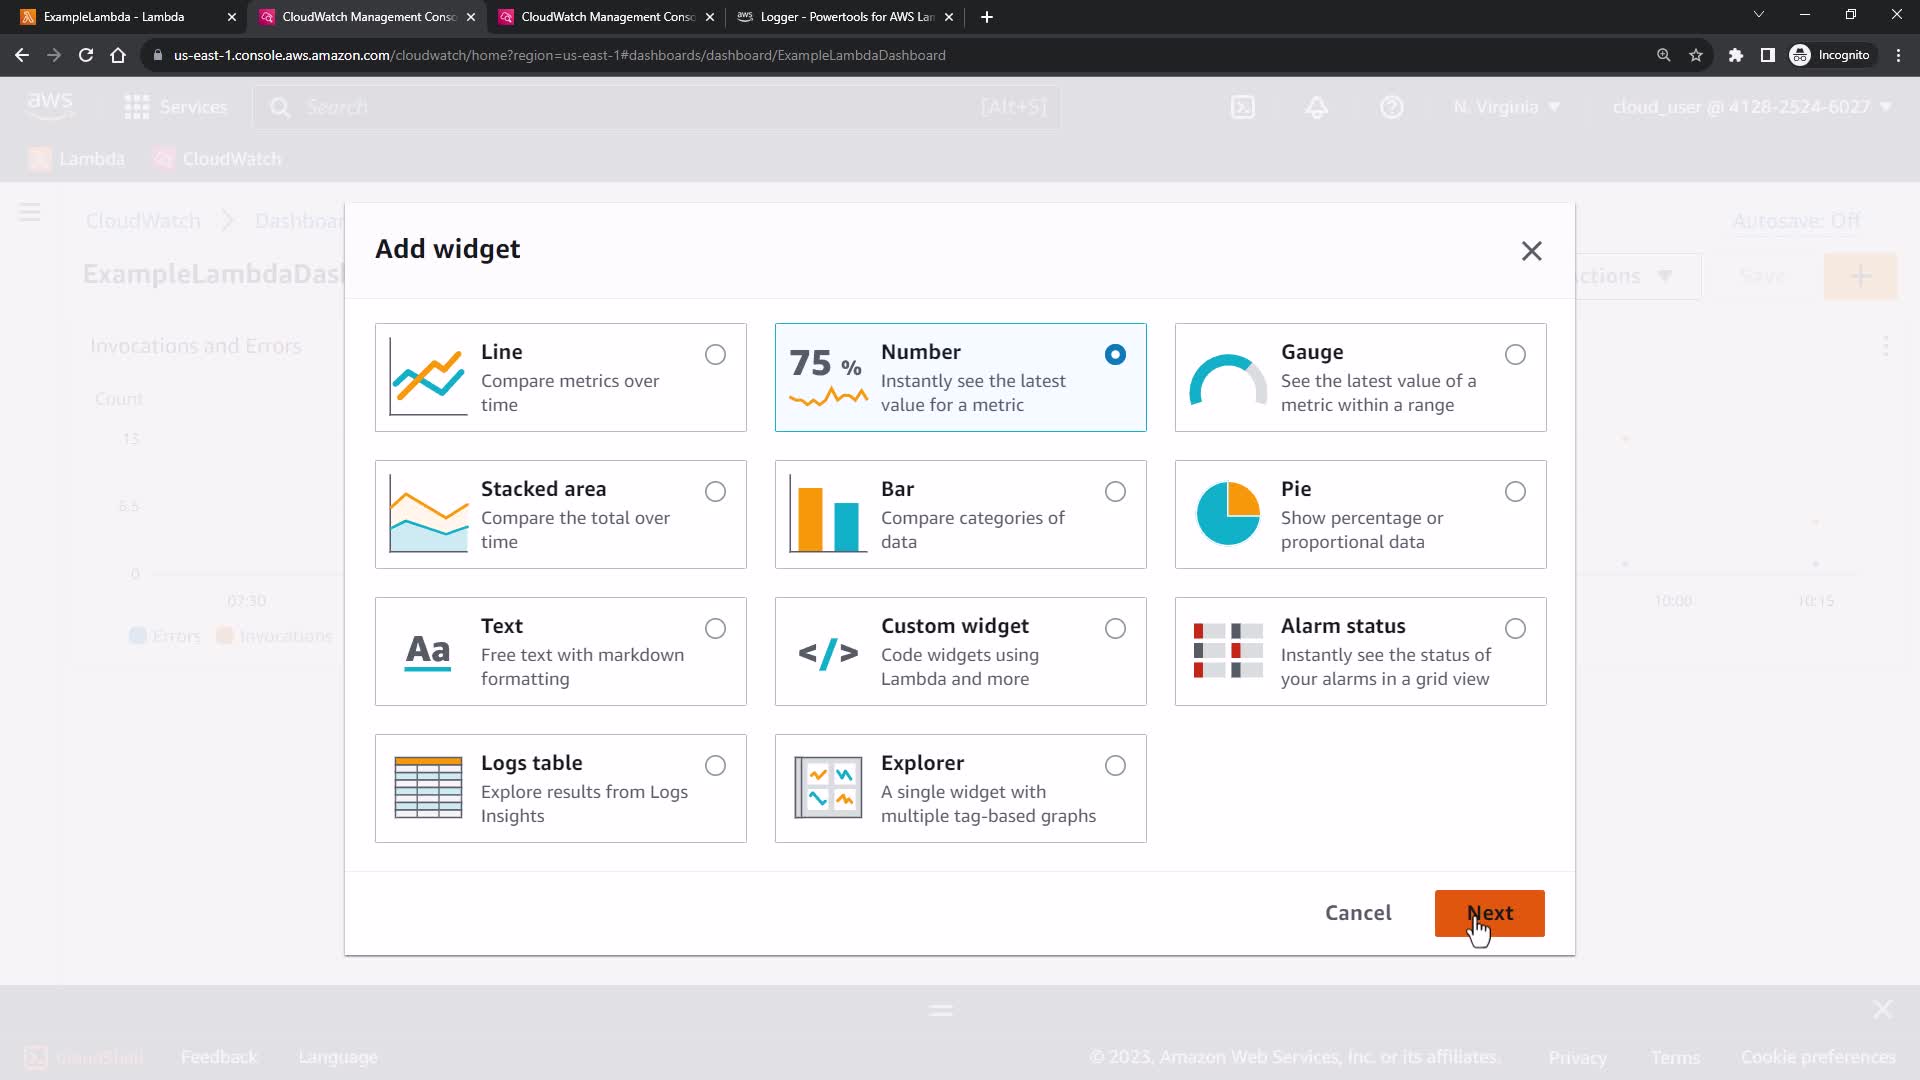Open a new browser tab

tap(987, 17)
